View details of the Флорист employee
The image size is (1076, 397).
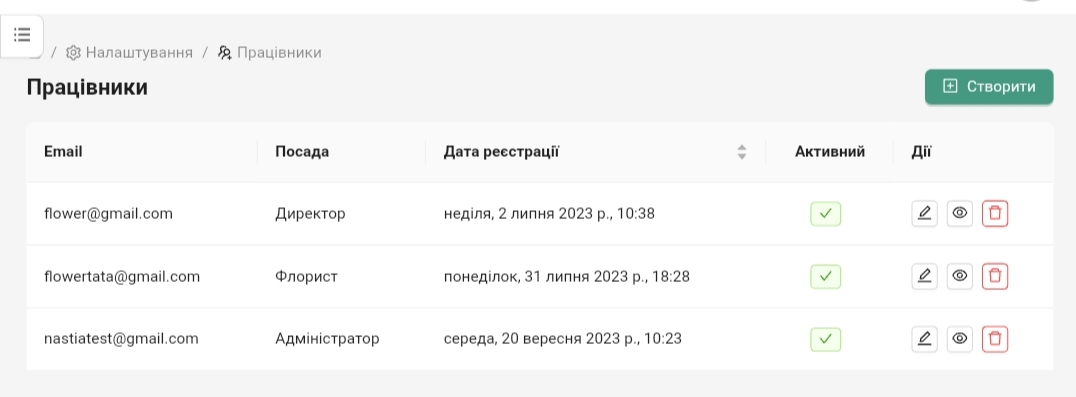click(960, 276)
